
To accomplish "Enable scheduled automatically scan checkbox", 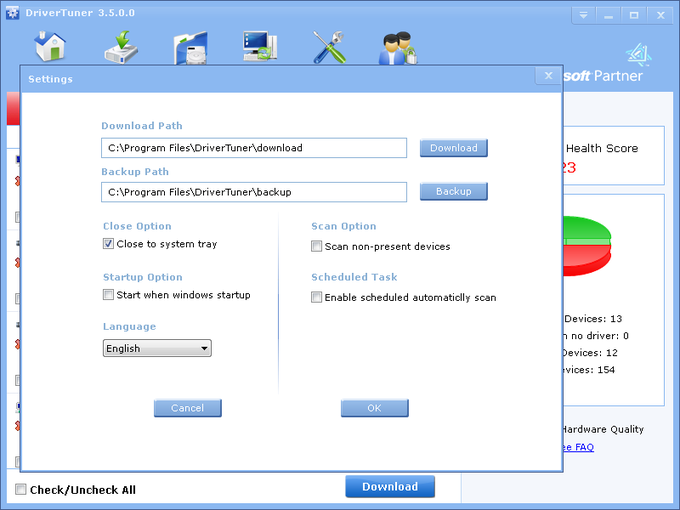I will [317, 297].
